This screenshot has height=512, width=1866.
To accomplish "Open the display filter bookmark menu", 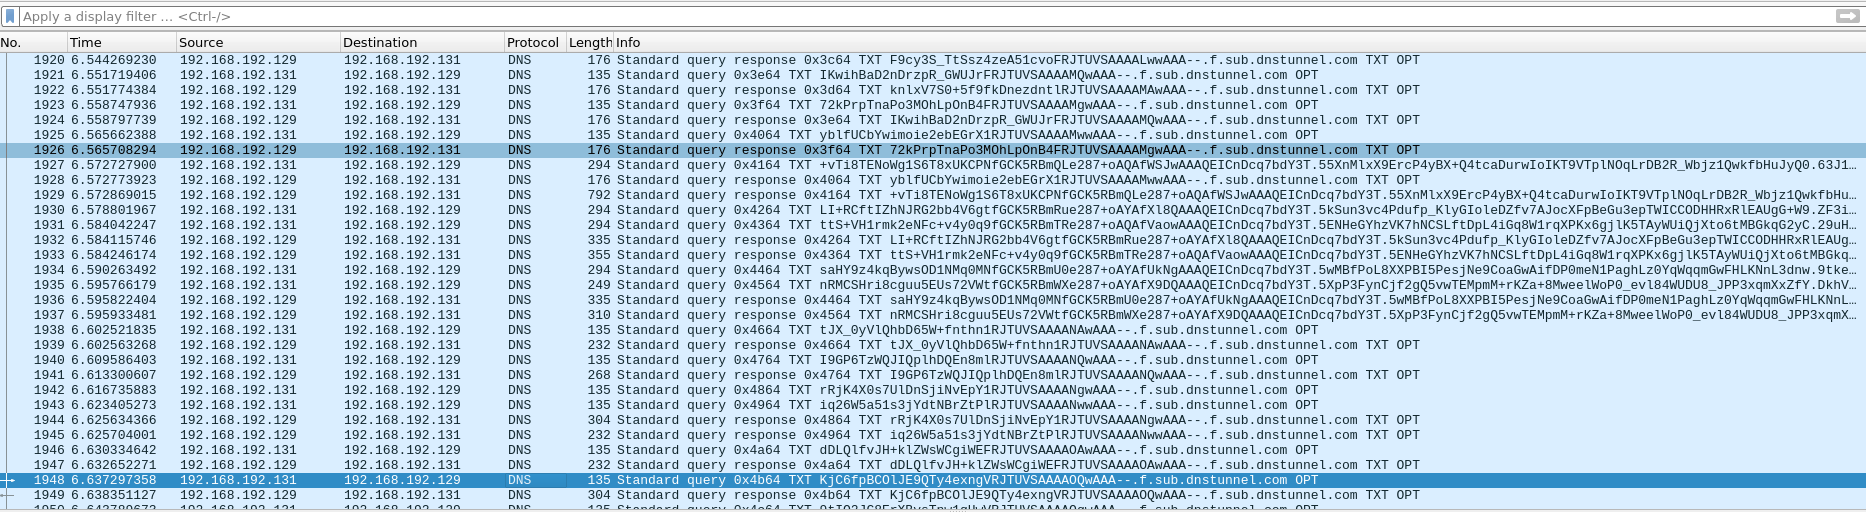I will (x=10, y=17).
